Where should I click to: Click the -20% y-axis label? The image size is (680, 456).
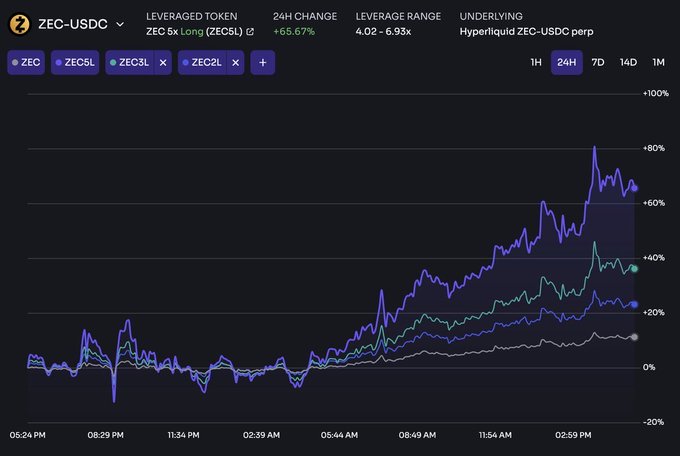653,422
